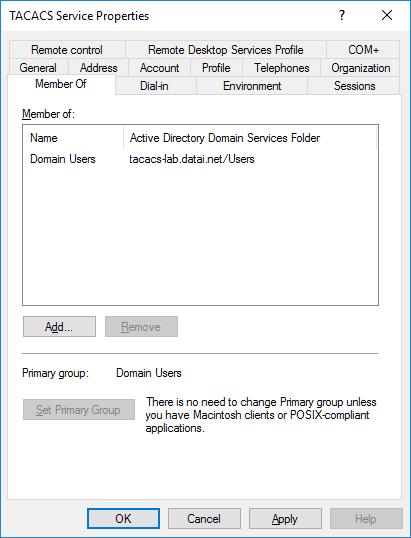411x538 pixels.
Task: Close the TACACS Service Properties dialog
Action: [387, 15]
